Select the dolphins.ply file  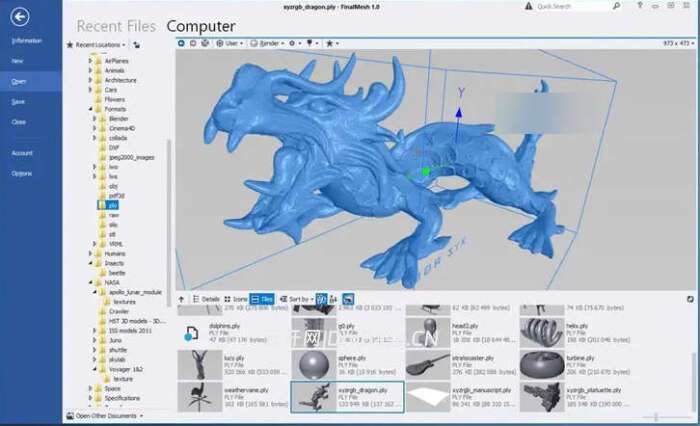[x=233, y=333]
